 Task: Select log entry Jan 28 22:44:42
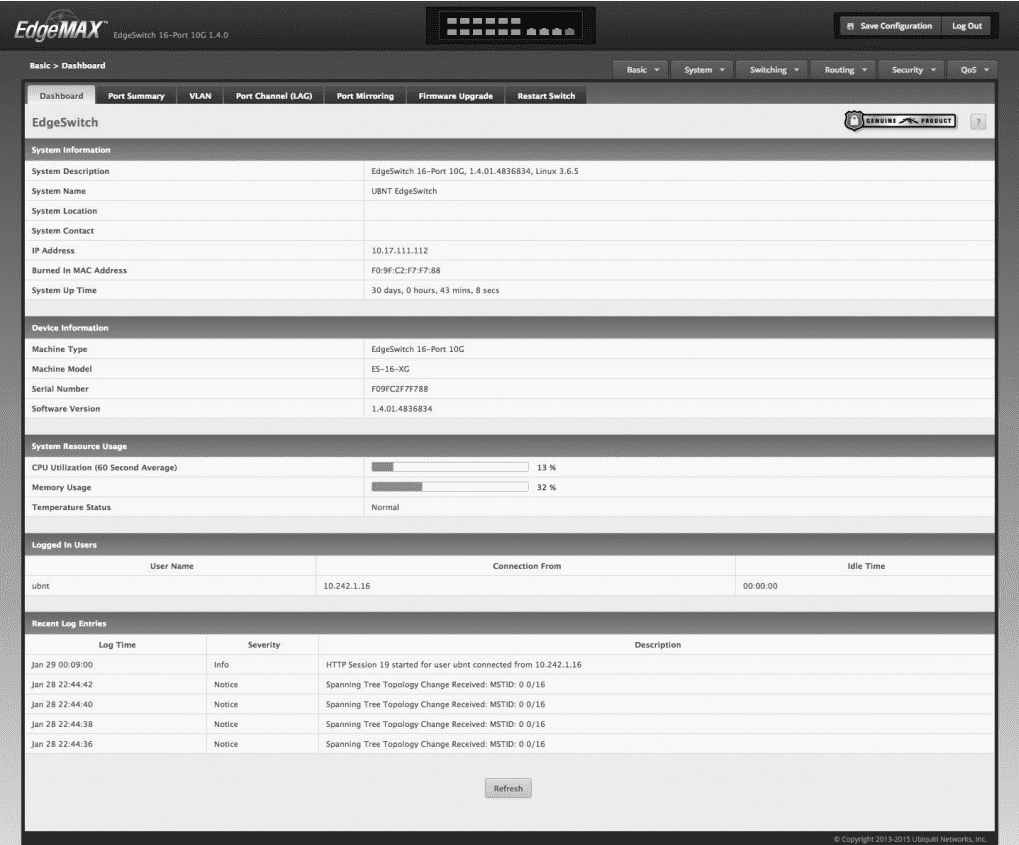pos(510,684)
